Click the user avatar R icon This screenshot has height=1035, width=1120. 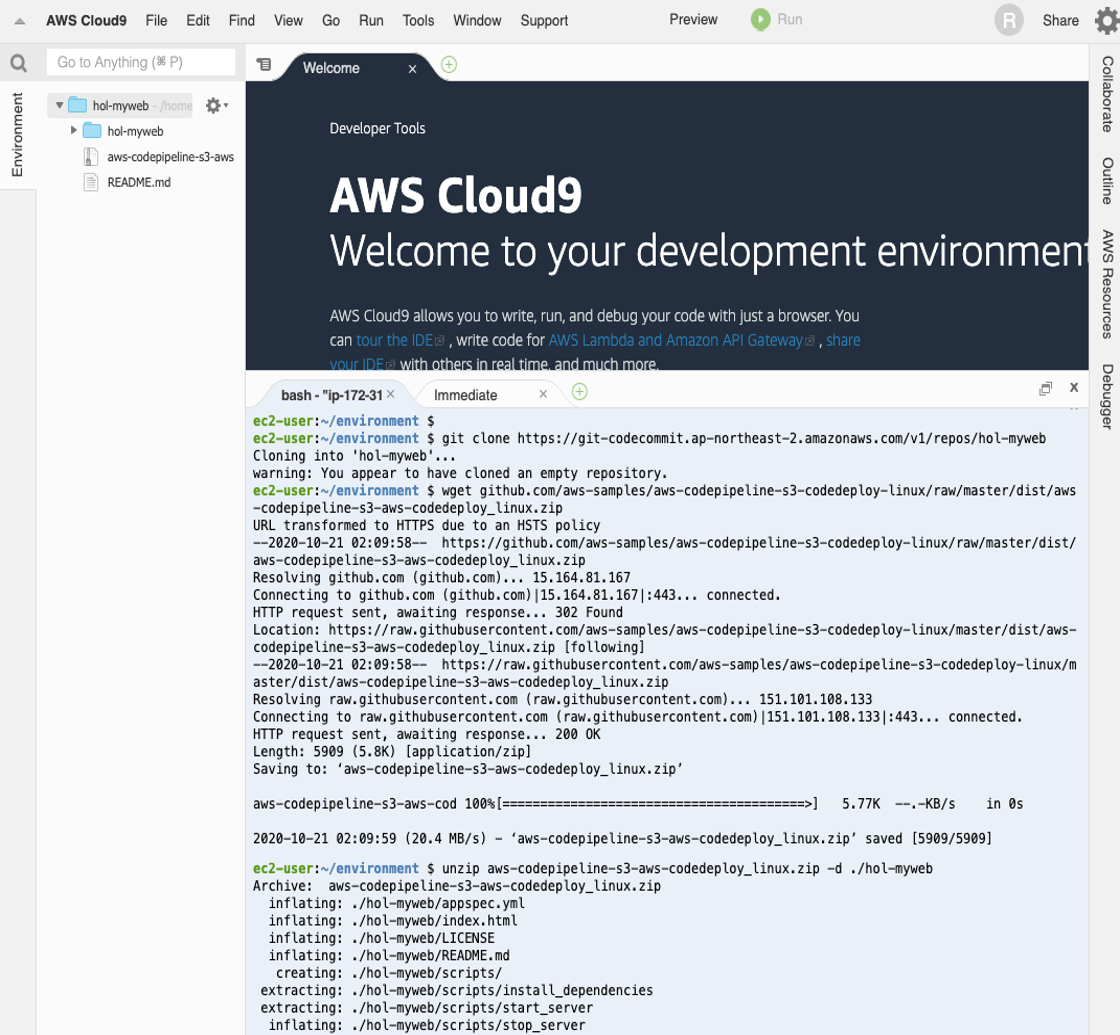click(x=1009, y=21)
